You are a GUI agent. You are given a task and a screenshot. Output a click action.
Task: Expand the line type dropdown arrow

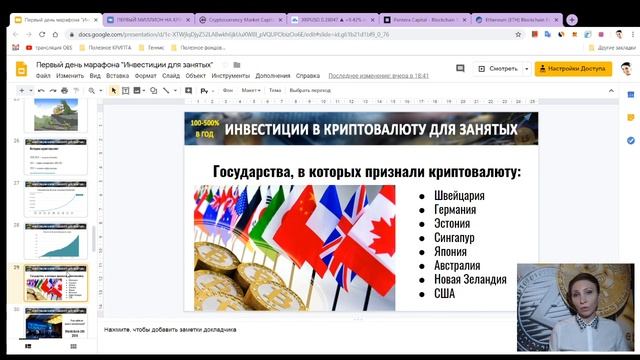(x=175, y=90)
